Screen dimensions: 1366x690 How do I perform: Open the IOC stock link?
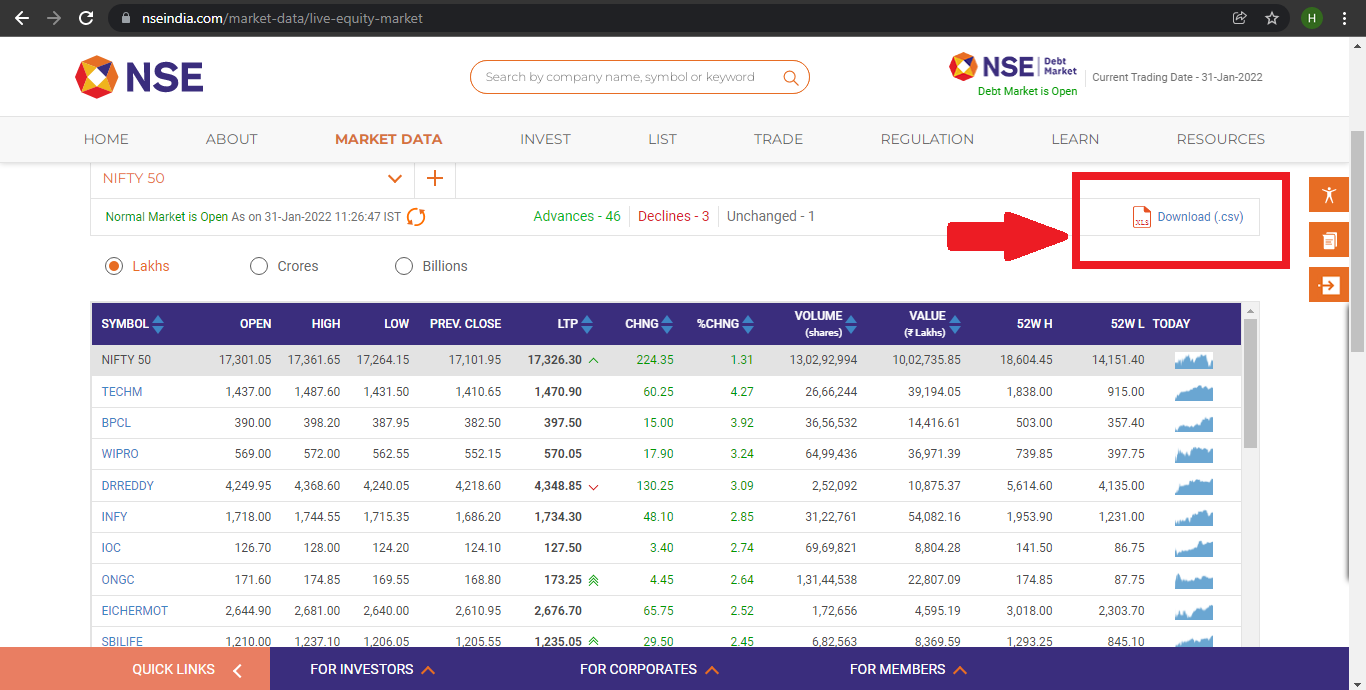tap(111, 548)
